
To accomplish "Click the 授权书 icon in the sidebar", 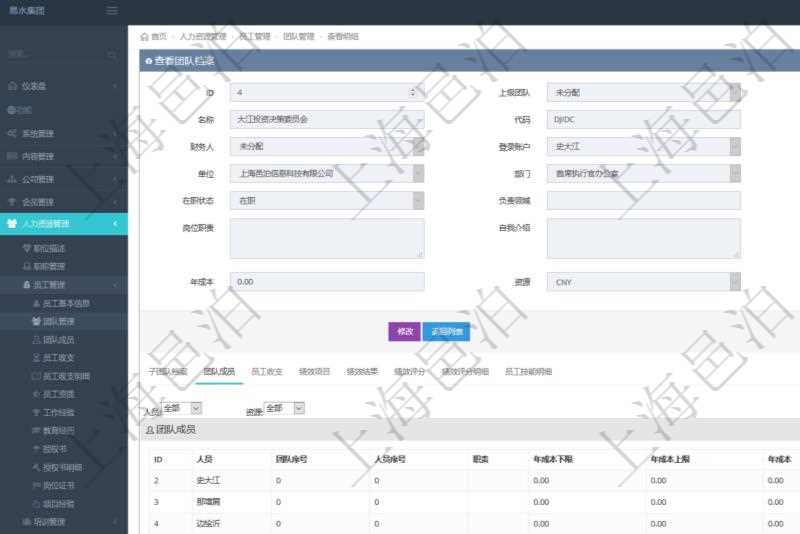I will tap(36, 449).
